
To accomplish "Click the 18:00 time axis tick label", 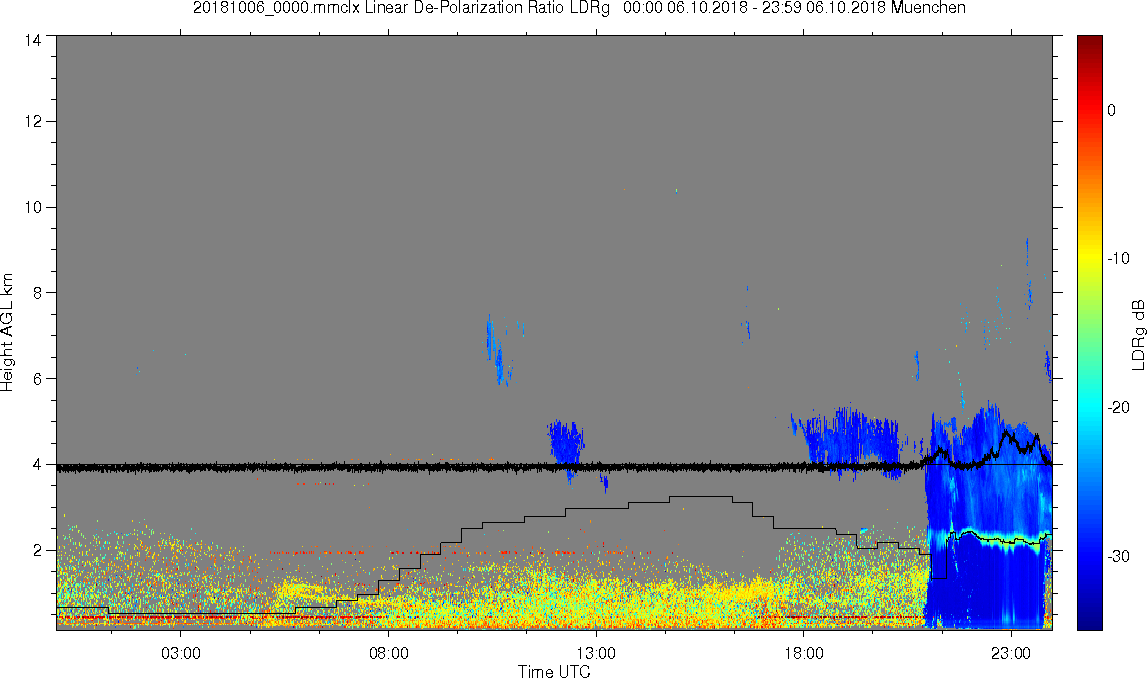I will tap(803, 653).
